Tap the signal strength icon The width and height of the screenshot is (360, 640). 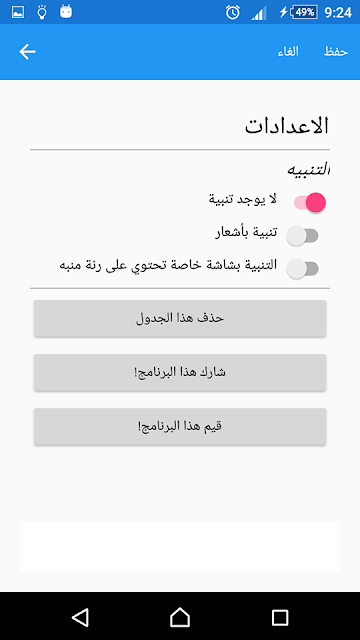tap(259, 13)
